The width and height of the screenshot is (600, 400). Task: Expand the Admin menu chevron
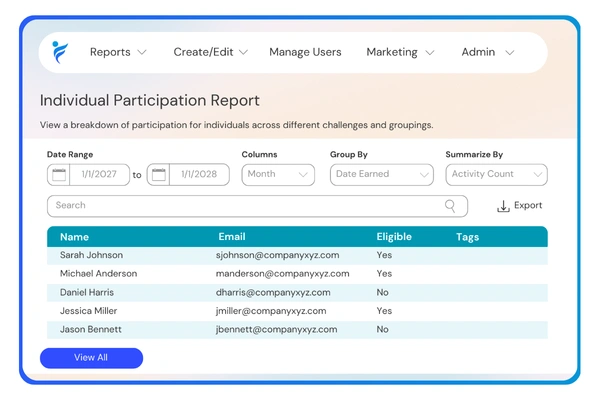click(509, 52)
